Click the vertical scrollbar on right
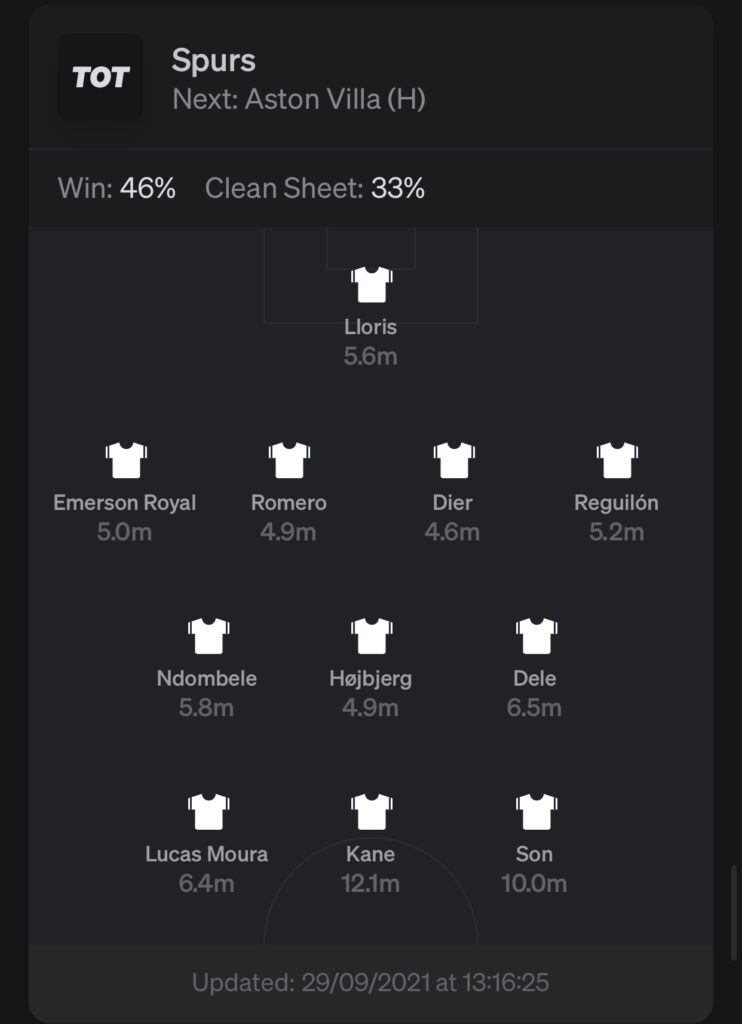742x1024 pixels. 734,913
